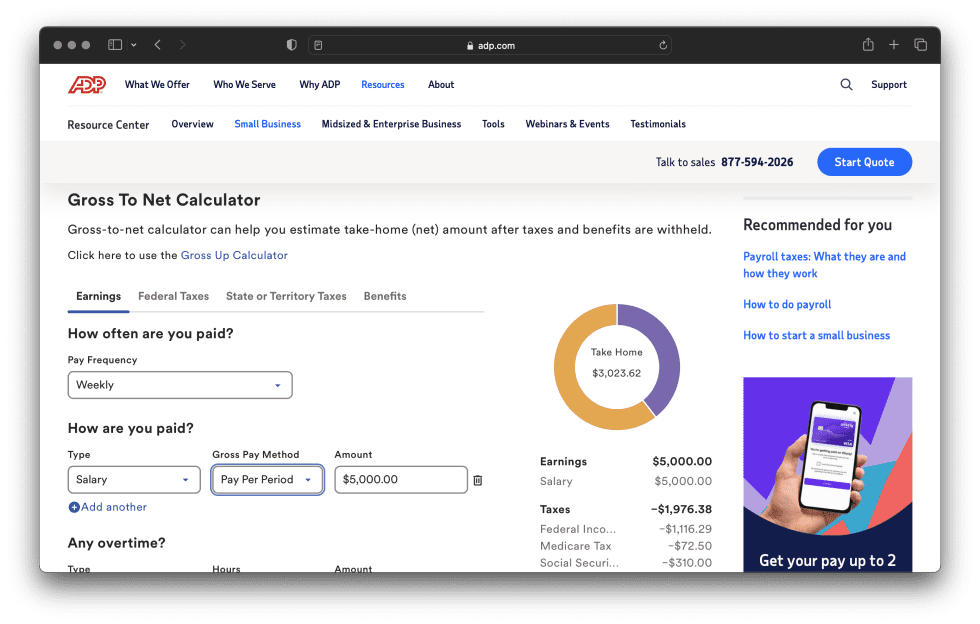This screenshot has width=980, height=624.
Task: Delete the salary row with trash icon
Action: coord(478,480)
